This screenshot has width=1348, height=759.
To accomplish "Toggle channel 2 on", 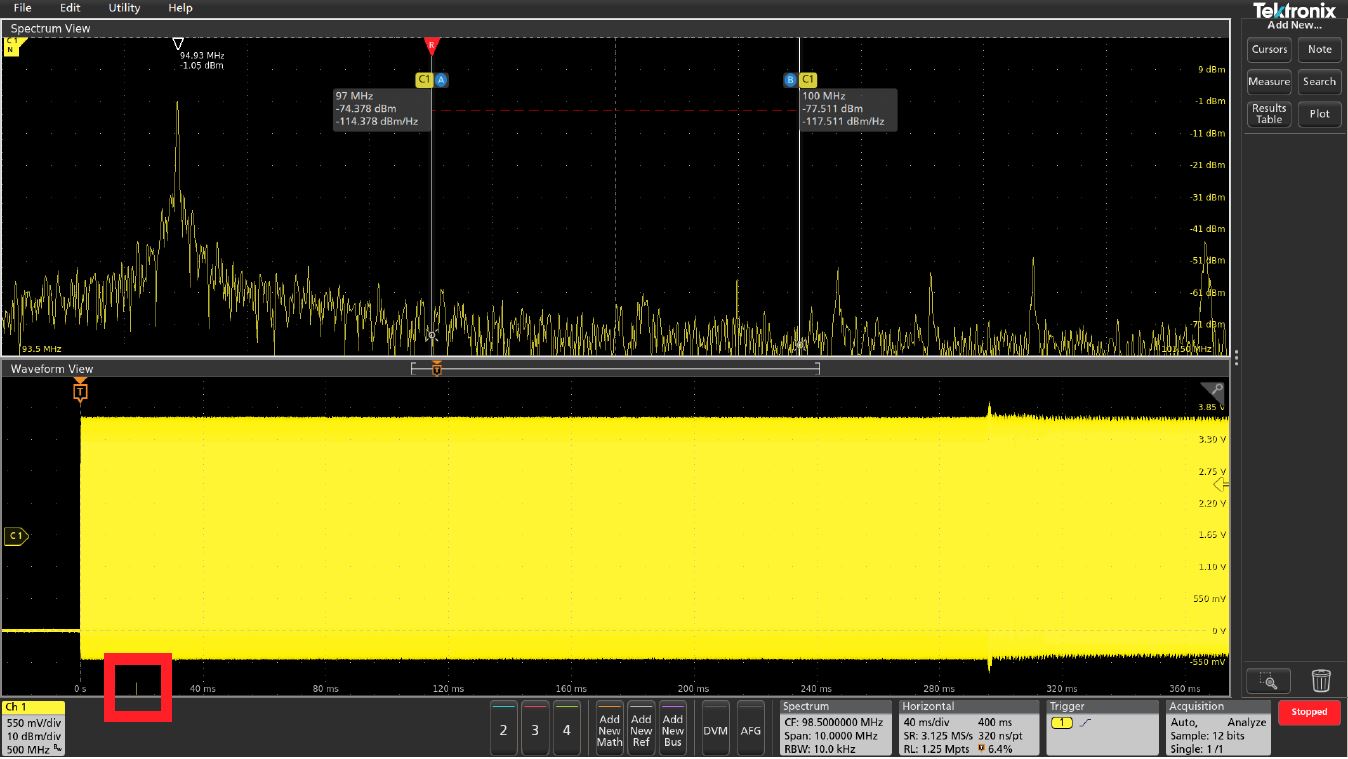I will click(x=503, y=729).
